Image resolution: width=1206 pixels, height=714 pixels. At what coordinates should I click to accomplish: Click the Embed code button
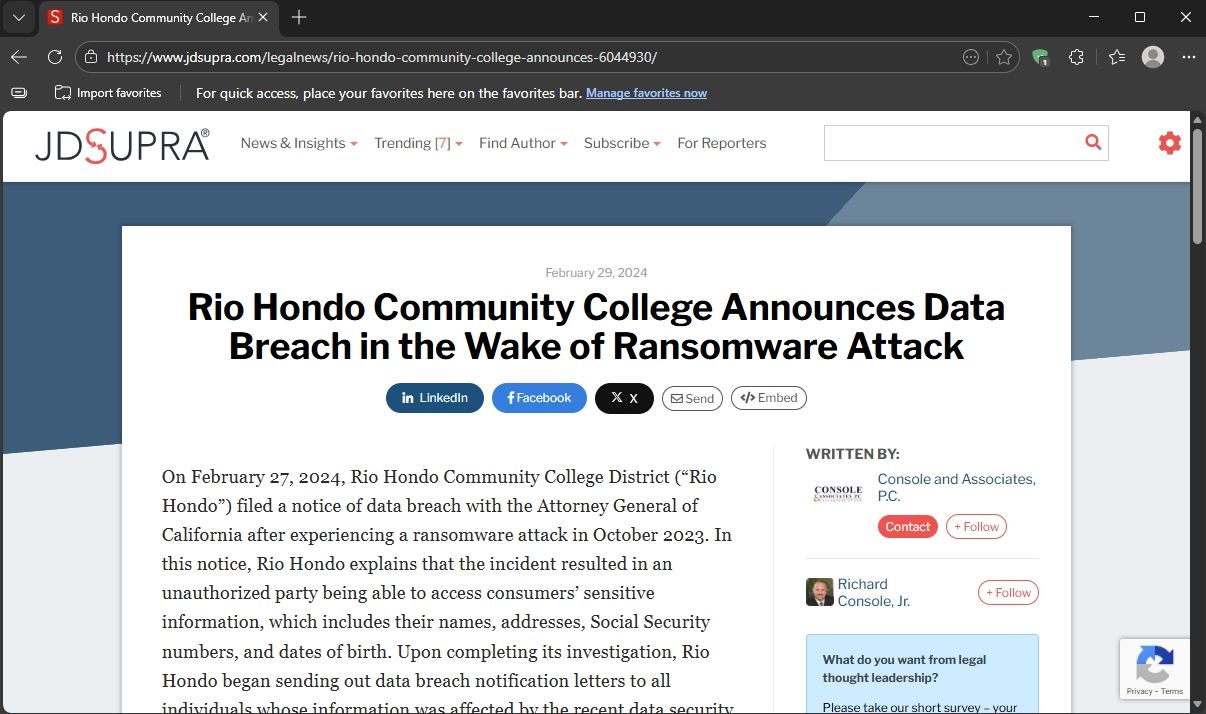769,398
